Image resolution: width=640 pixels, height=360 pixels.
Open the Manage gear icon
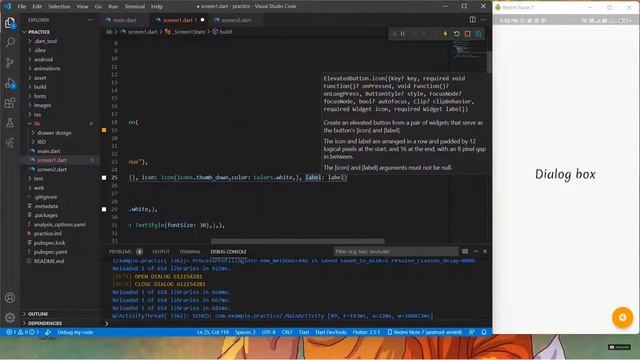[x=10, y=317]
